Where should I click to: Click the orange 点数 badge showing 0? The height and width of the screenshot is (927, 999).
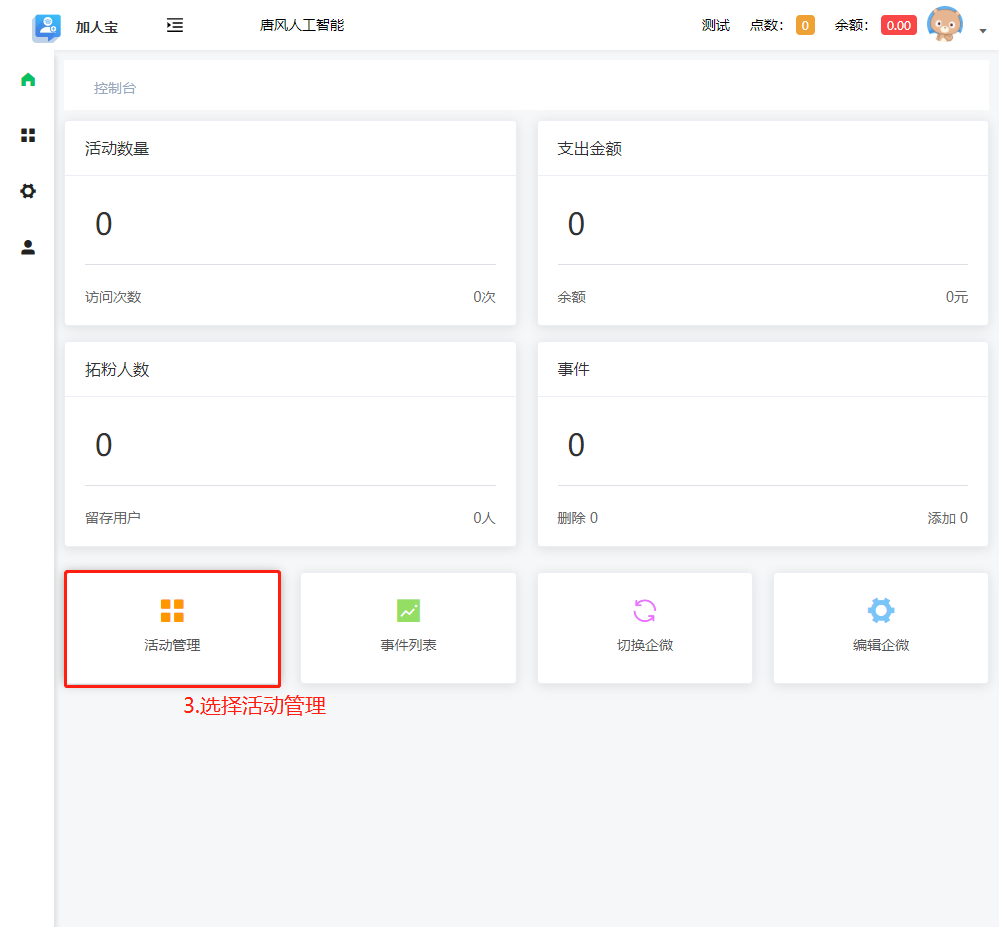805,25
